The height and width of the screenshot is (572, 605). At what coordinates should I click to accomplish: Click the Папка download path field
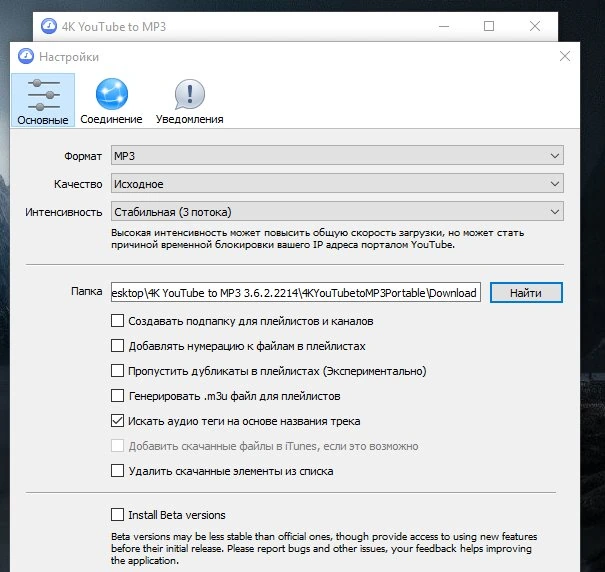click(296, 293)
